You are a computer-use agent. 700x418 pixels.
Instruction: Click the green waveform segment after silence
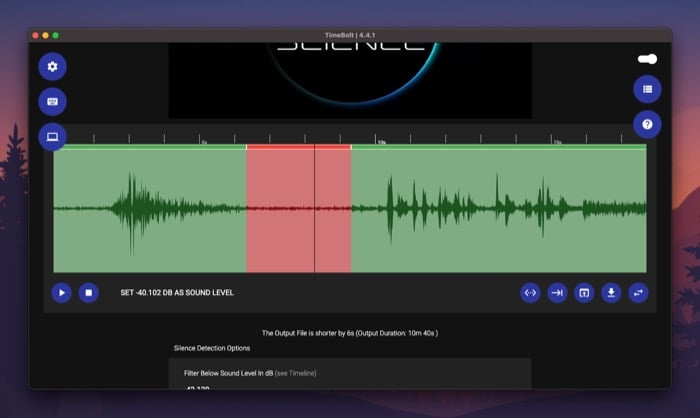click(499, 210)
